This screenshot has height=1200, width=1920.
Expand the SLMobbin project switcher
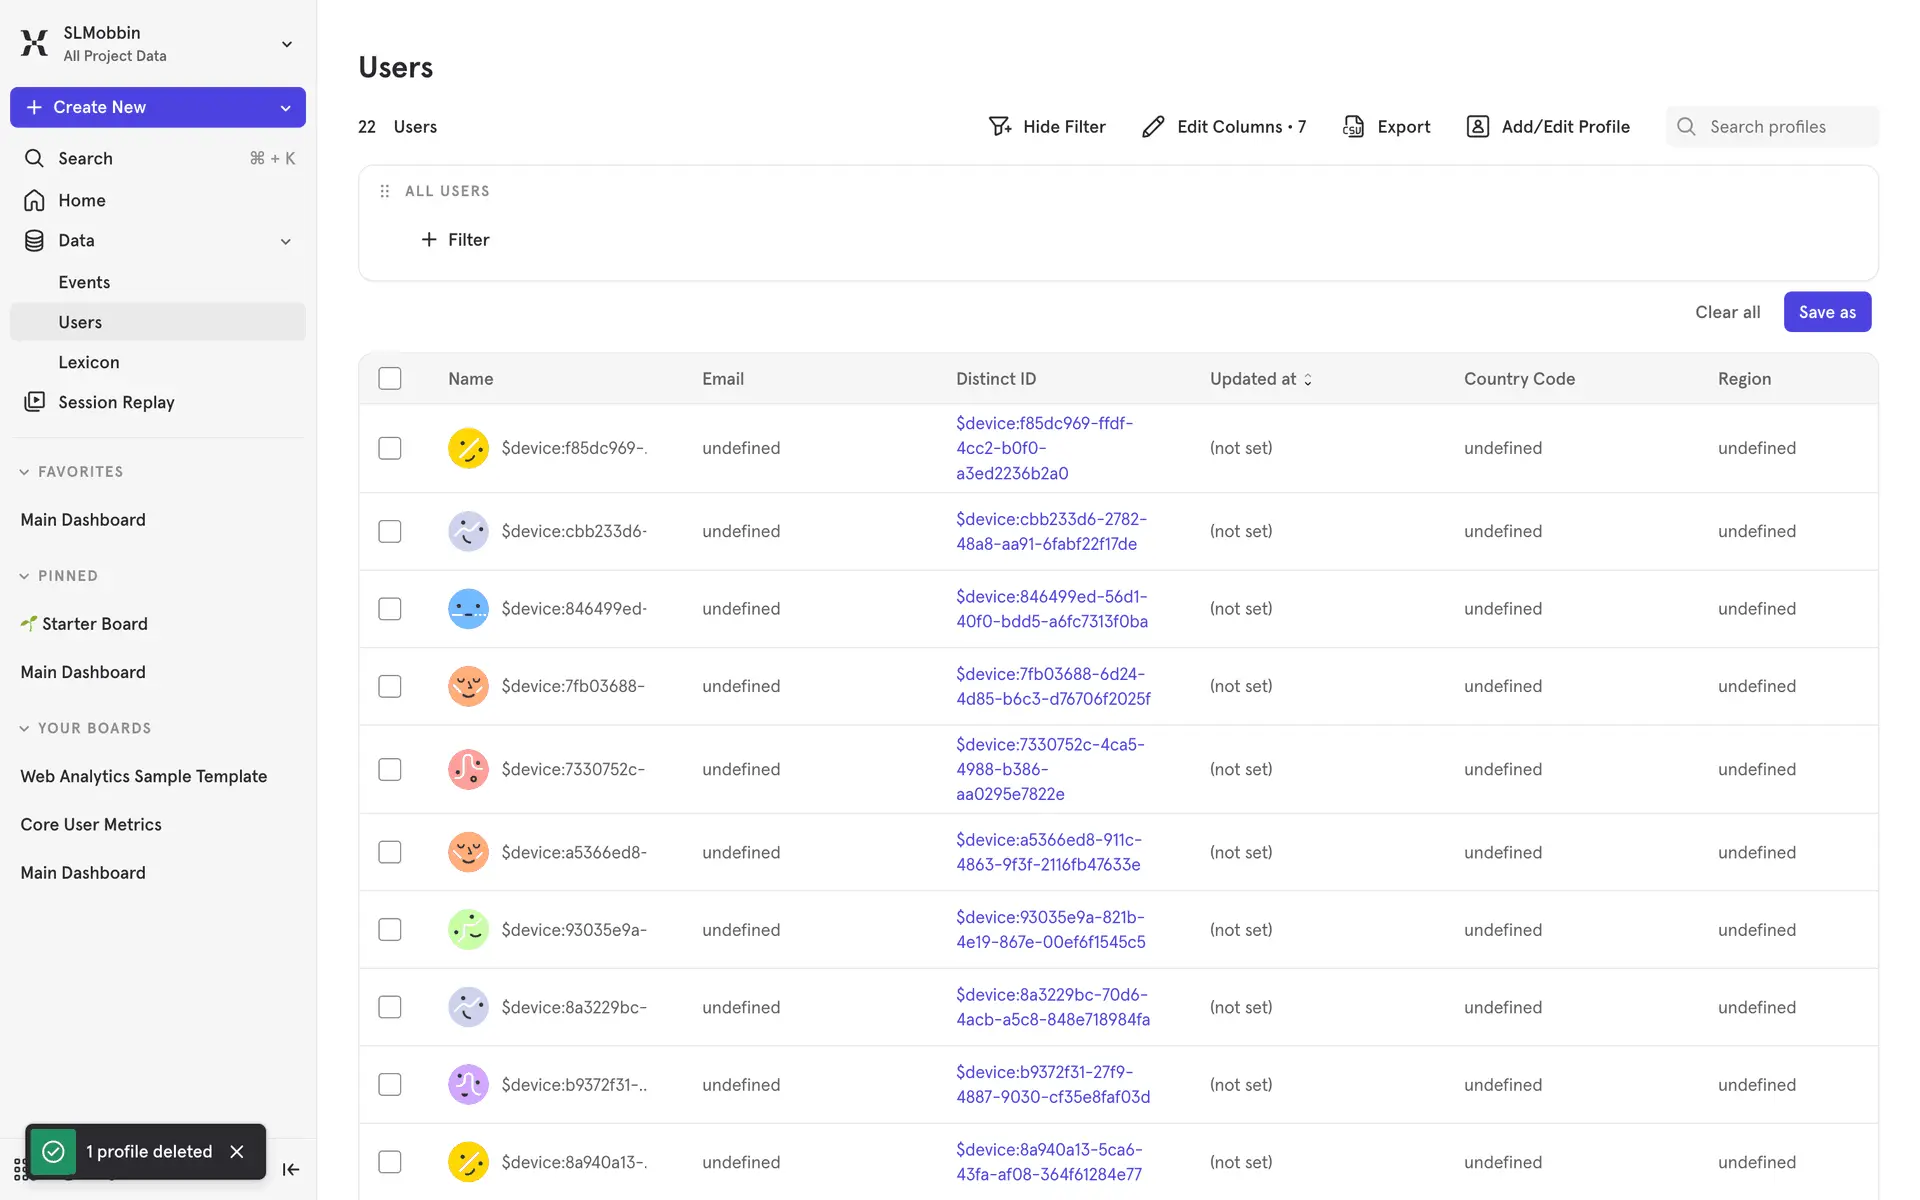287,44
